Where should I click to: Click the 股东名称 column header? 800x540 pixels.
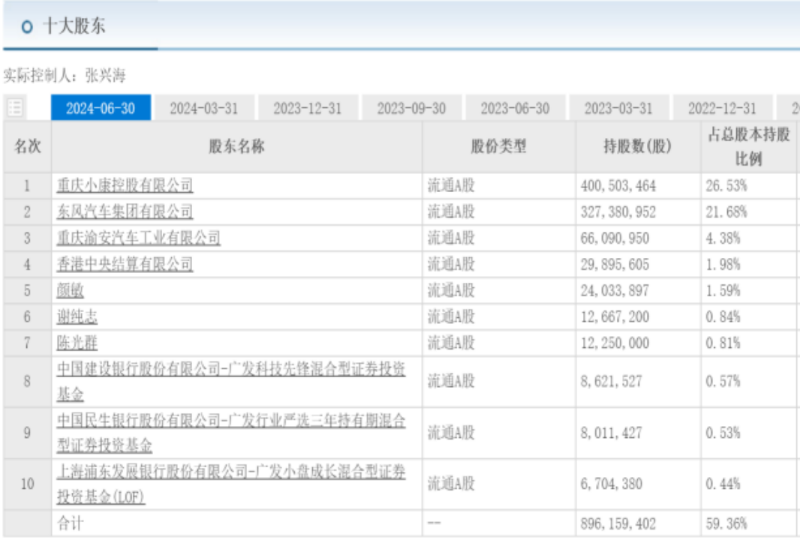click(x=237, y=146)
